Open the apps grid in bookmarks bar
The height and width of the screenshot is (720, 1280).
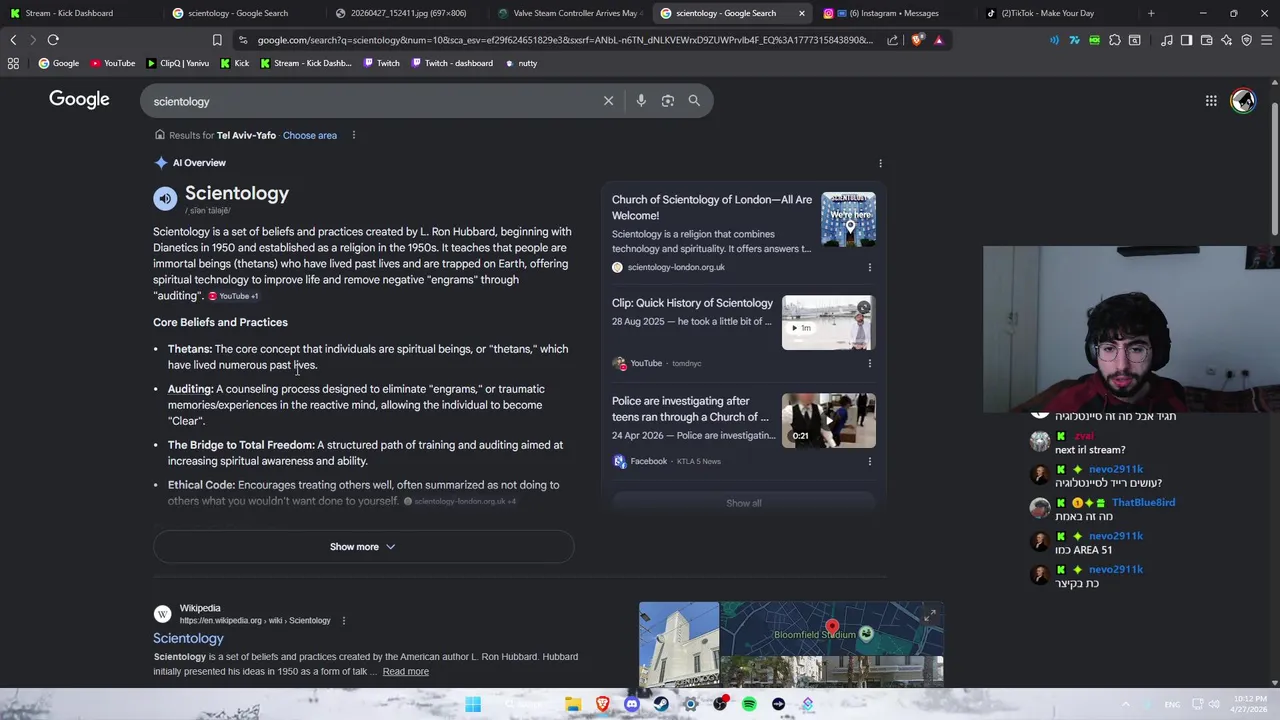click(13, 63)
